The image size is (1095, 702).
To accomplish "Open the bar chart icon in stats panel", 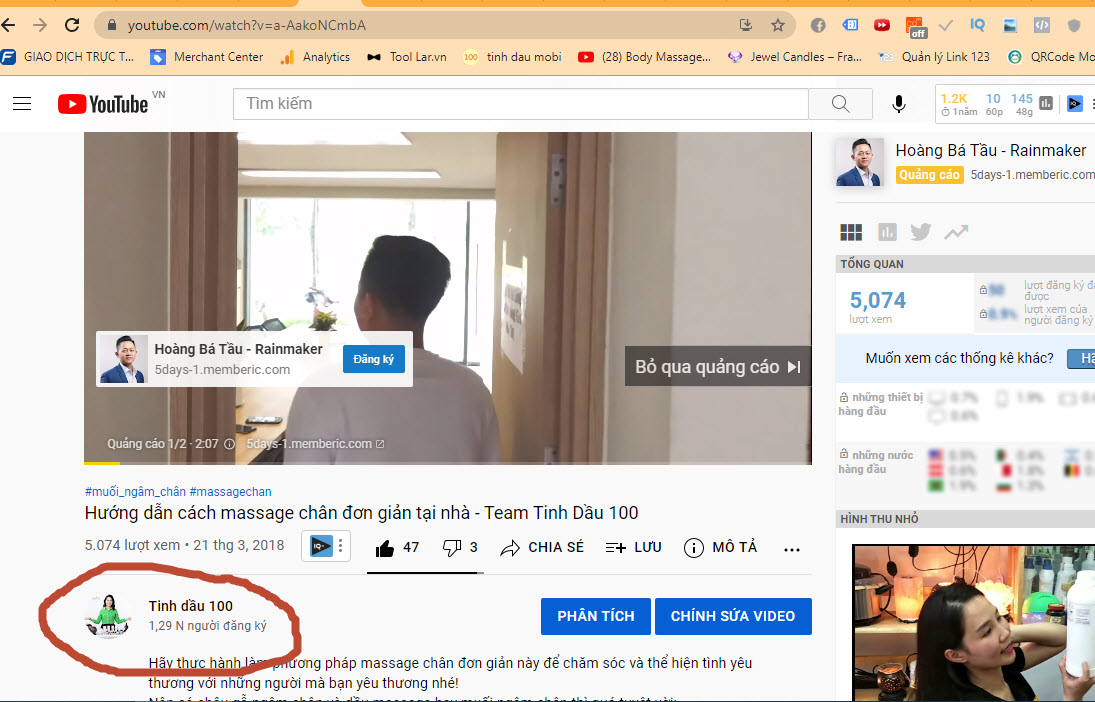I will coord(887,232).
